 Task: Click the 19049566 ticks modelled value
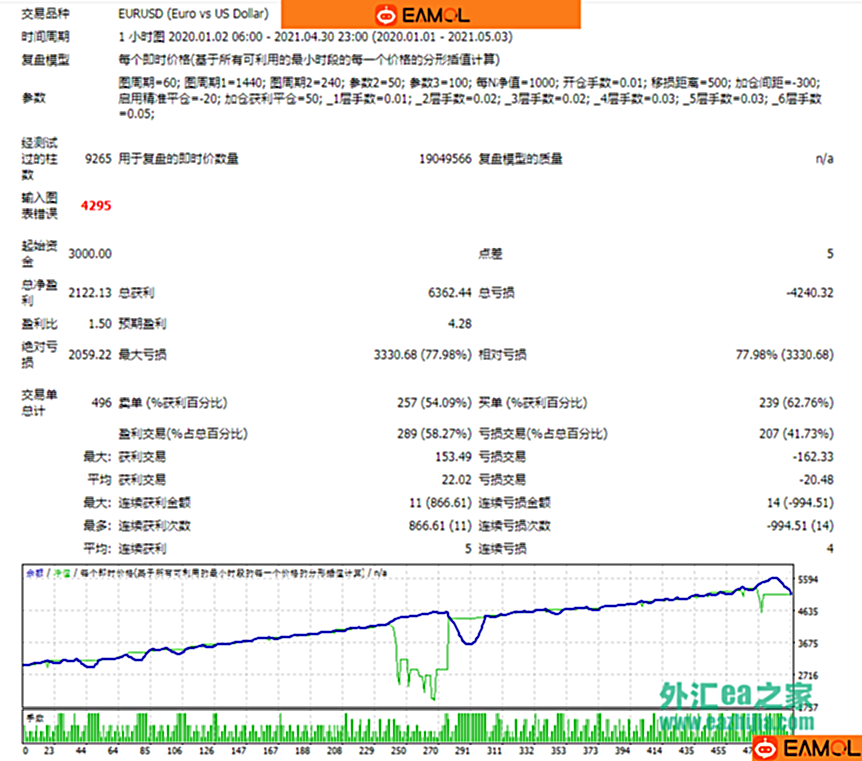[x=445, y=158]
